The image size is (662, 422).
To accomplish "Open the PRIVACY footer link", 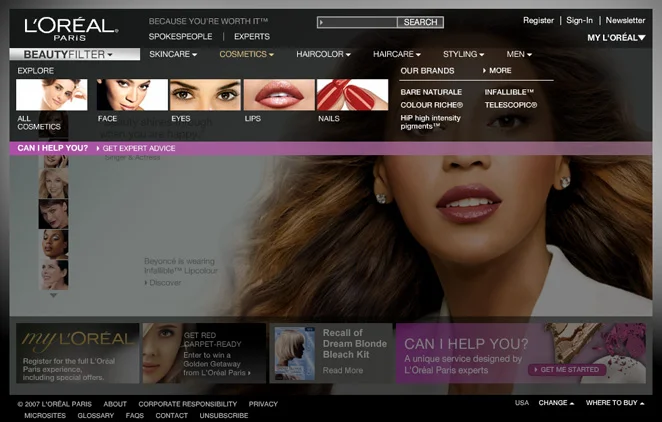I will 263,404.
